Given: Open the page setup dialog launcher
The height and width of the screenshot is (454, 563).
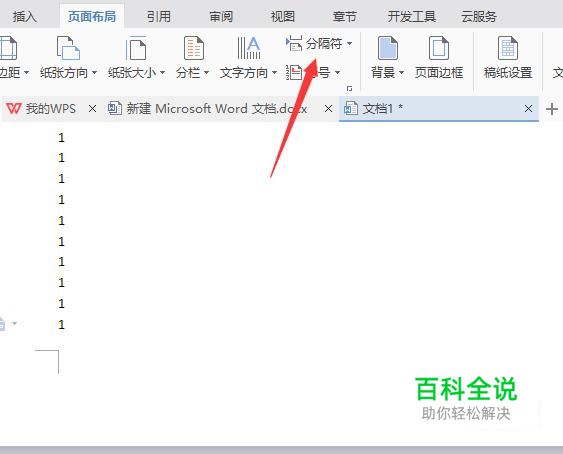Looking at the screenshot, I should [349, 88].
